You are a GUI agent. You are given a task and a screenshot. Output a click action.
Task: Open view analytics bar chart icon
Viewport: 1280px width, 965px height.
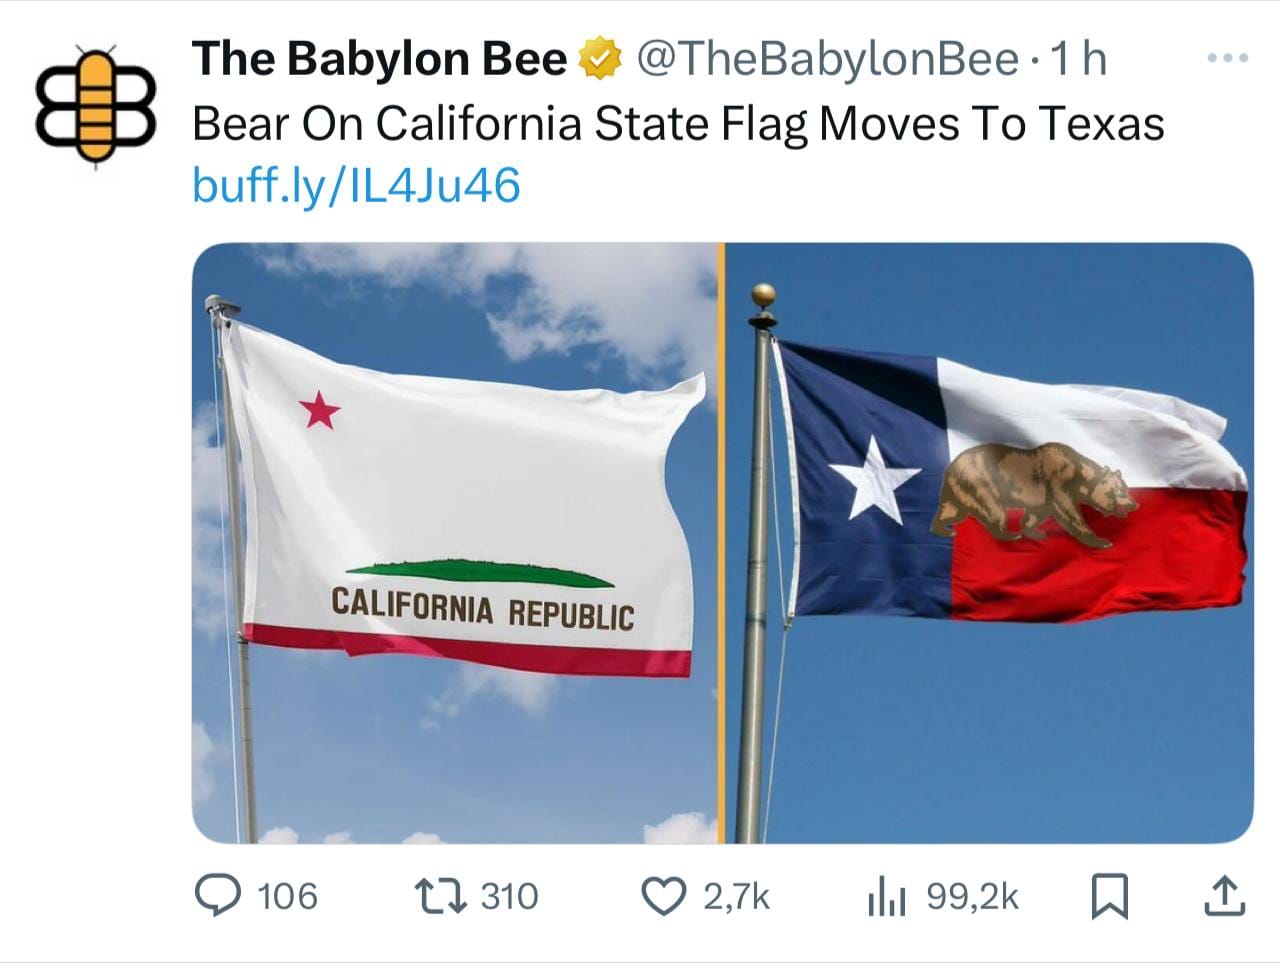pos(886,896)
